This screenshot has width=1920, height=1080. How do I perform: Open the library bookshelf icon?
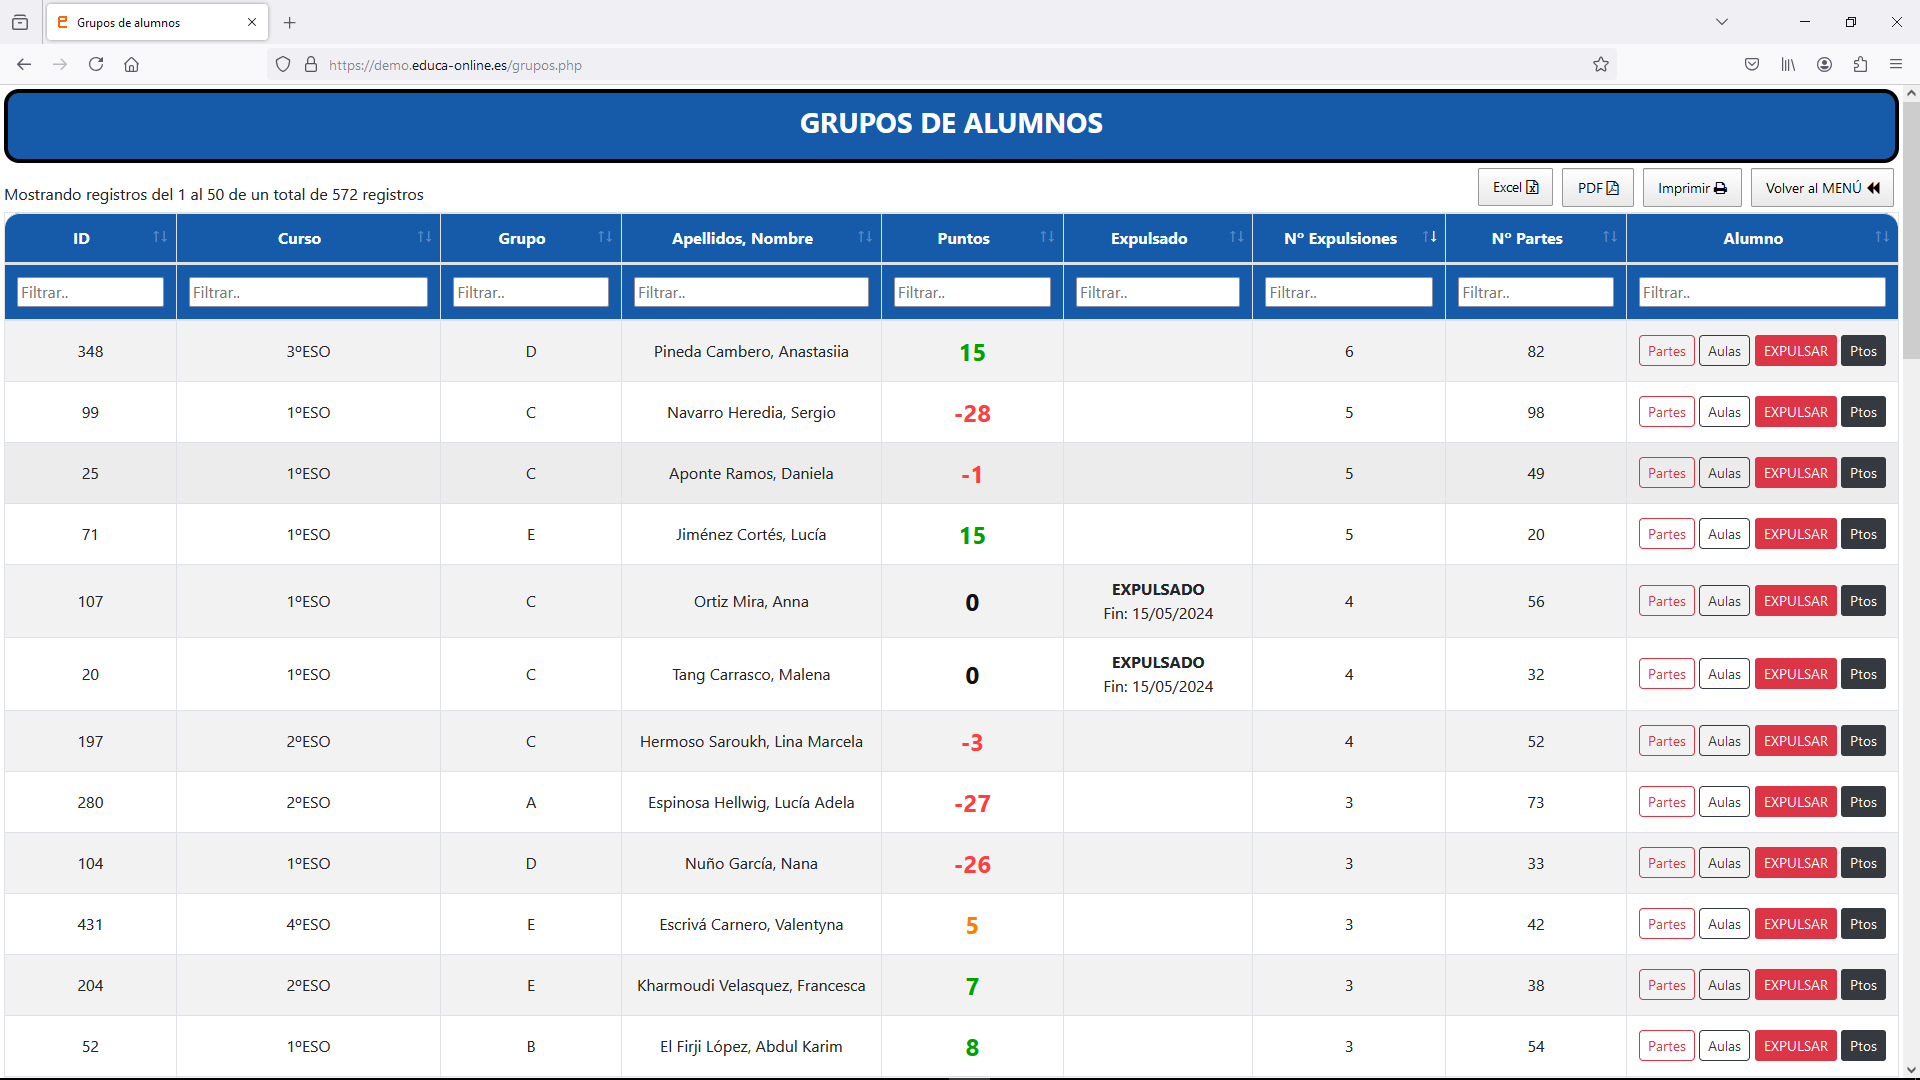[1788, 65]
